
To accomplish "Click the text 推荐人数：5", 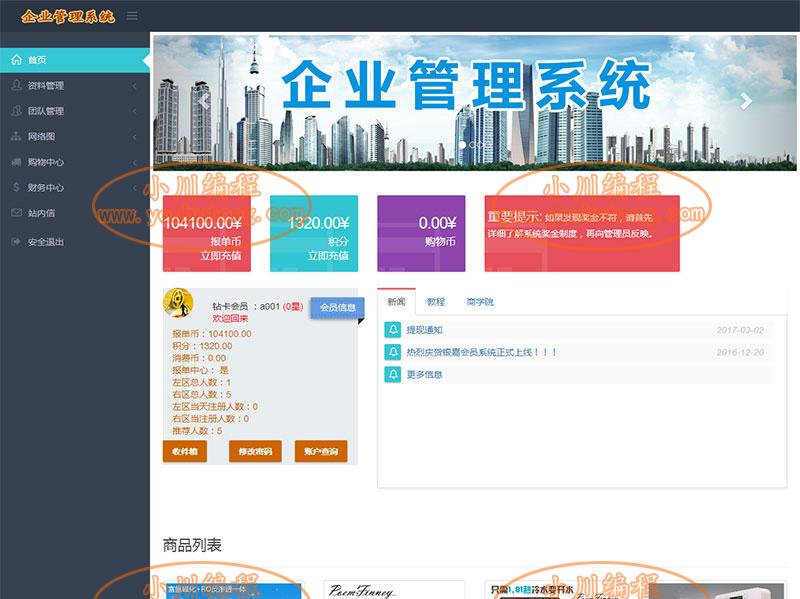I will [197, 431].
